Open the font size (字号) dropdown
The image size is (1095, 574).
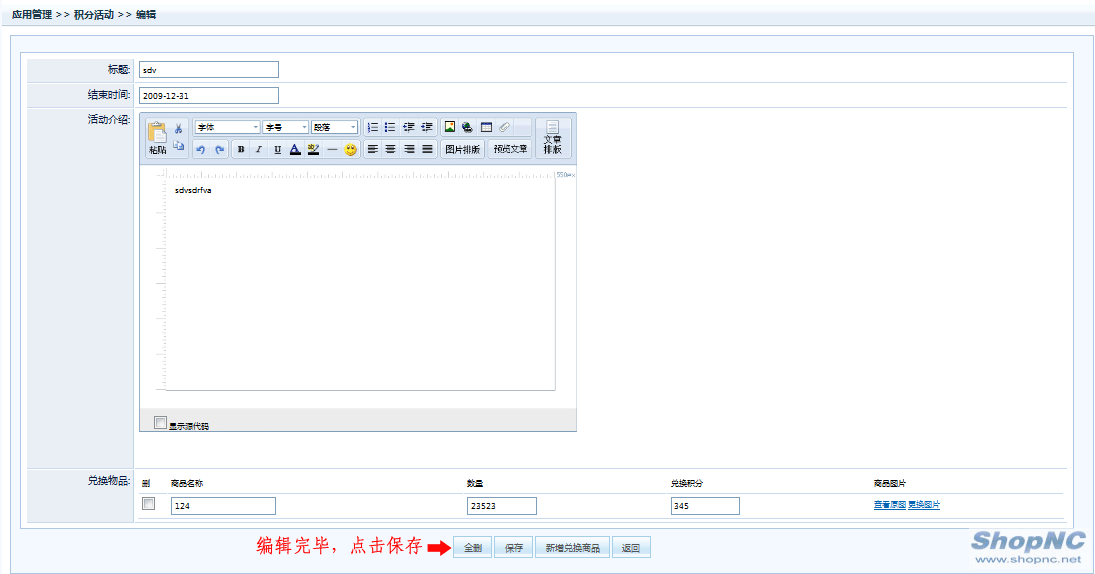point(286,127)
